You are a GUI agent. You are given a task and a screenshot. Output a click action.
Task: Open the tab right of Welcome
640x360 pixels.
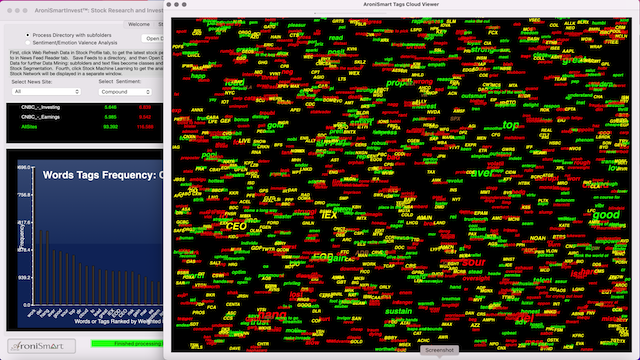pyautogui.click(x=160, y=24)
